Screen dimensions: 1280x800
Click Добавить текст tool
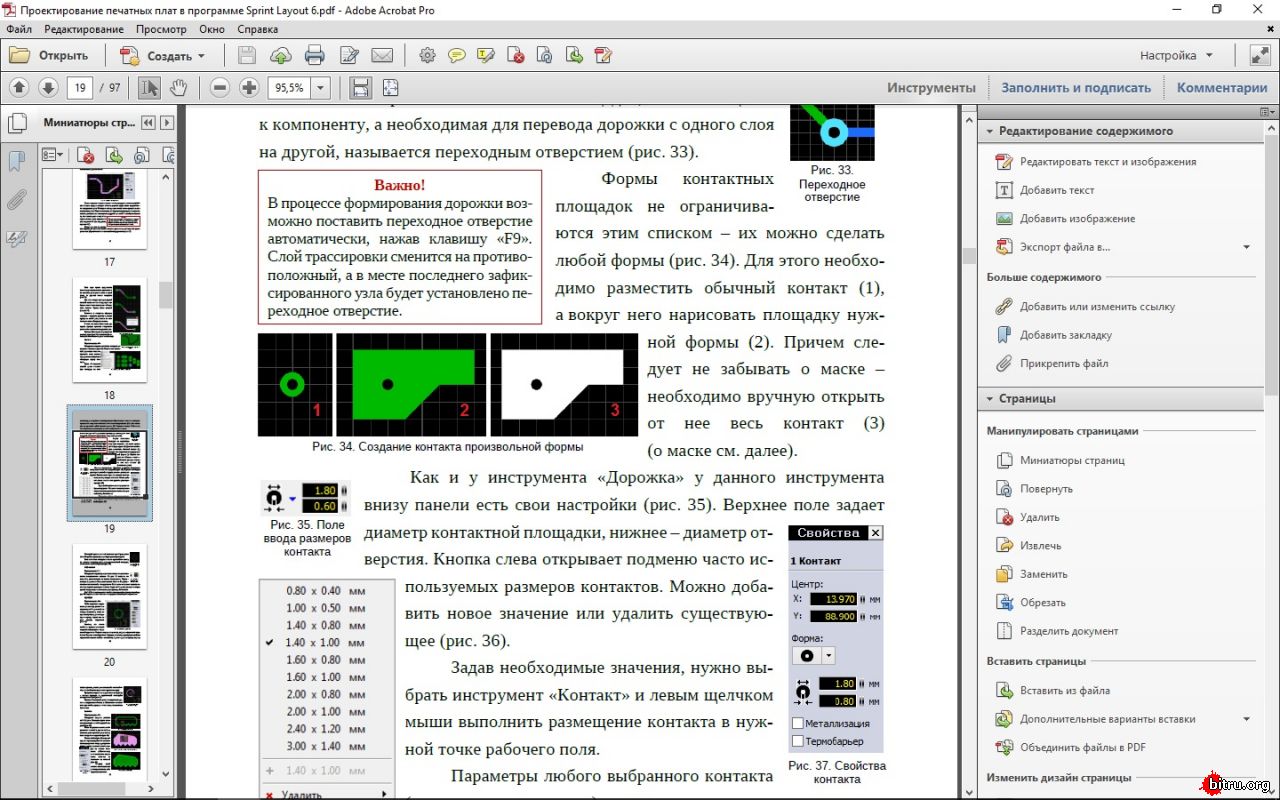point(1045,190)
